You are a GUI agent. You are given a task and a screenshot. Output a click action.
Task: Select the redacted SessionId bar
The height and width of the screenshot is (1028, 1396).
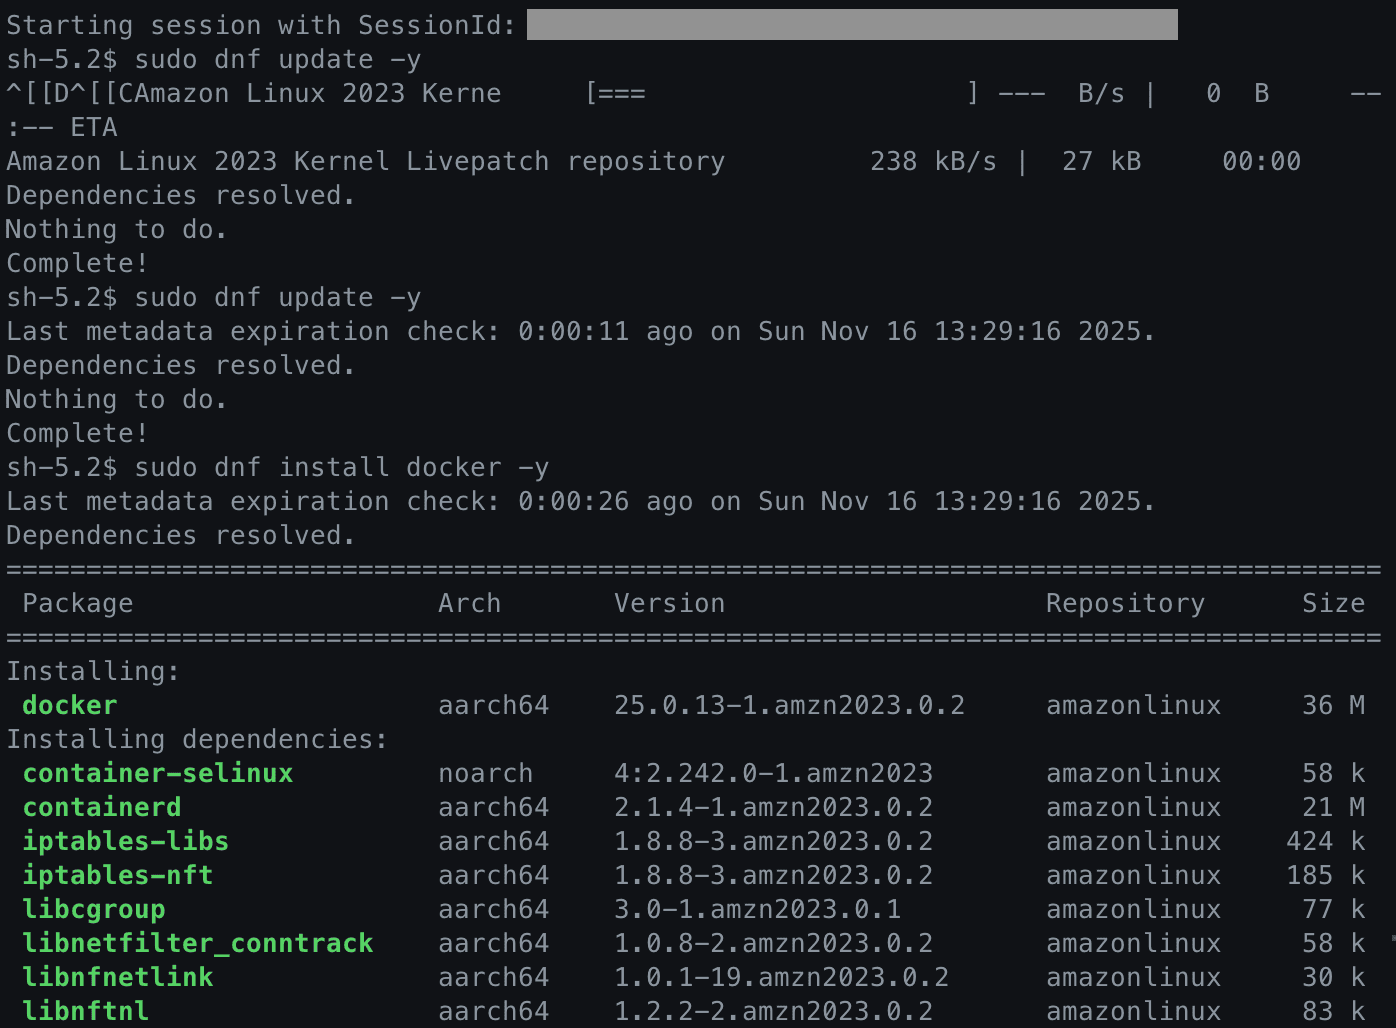[x=853, y=25]
